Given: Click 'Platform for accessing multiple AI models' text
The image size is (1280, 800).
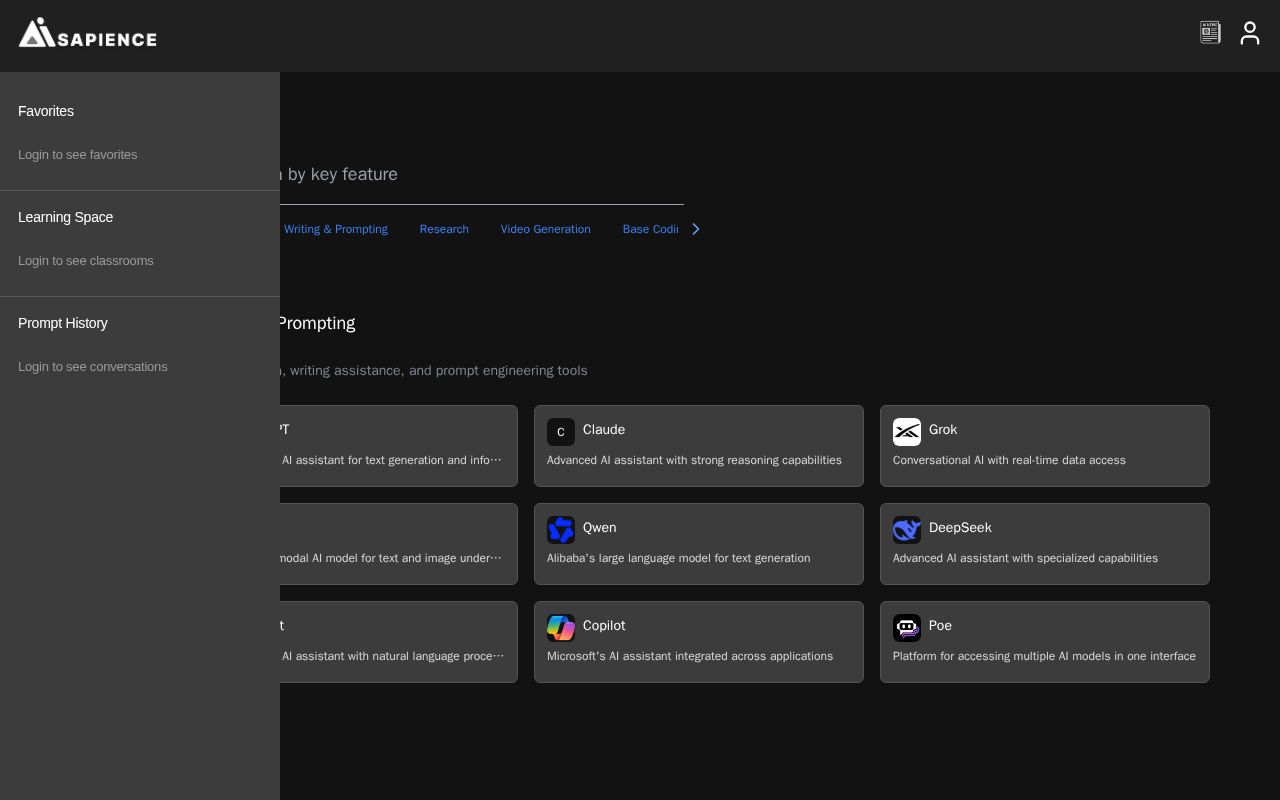Looking at the screenshot, I should (1044, 656).
